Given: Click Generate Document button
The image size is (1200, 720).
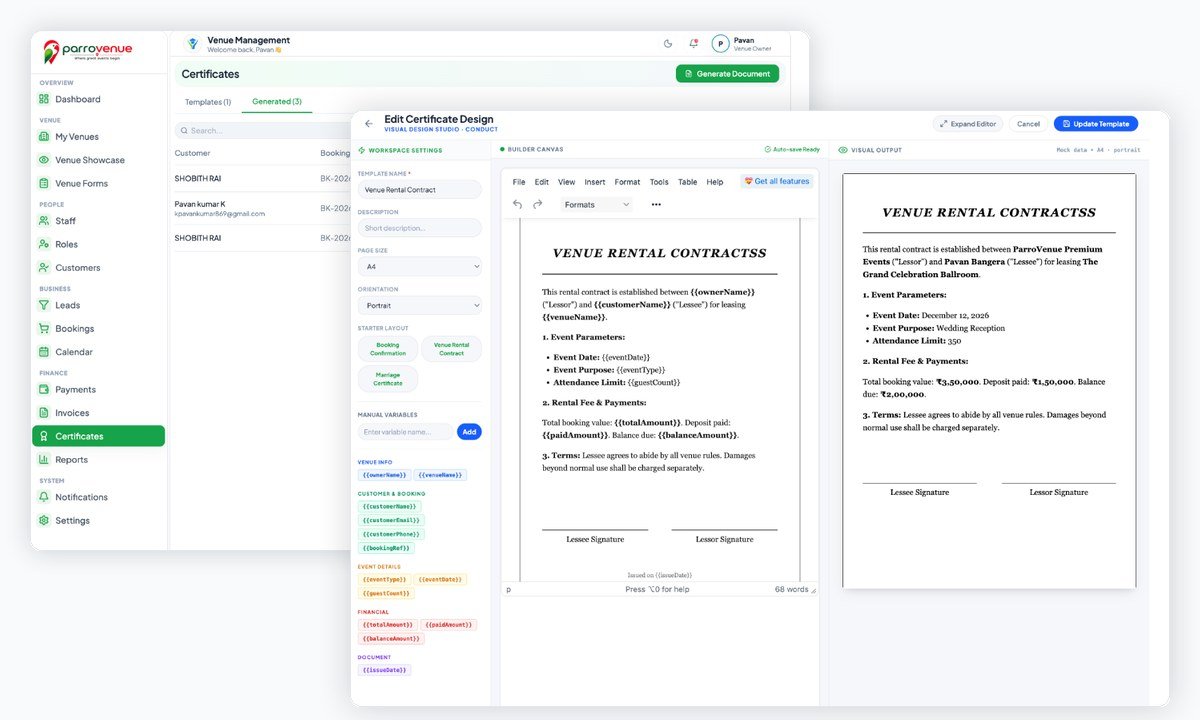Looking at the screenshot, I should pos(727,74).
